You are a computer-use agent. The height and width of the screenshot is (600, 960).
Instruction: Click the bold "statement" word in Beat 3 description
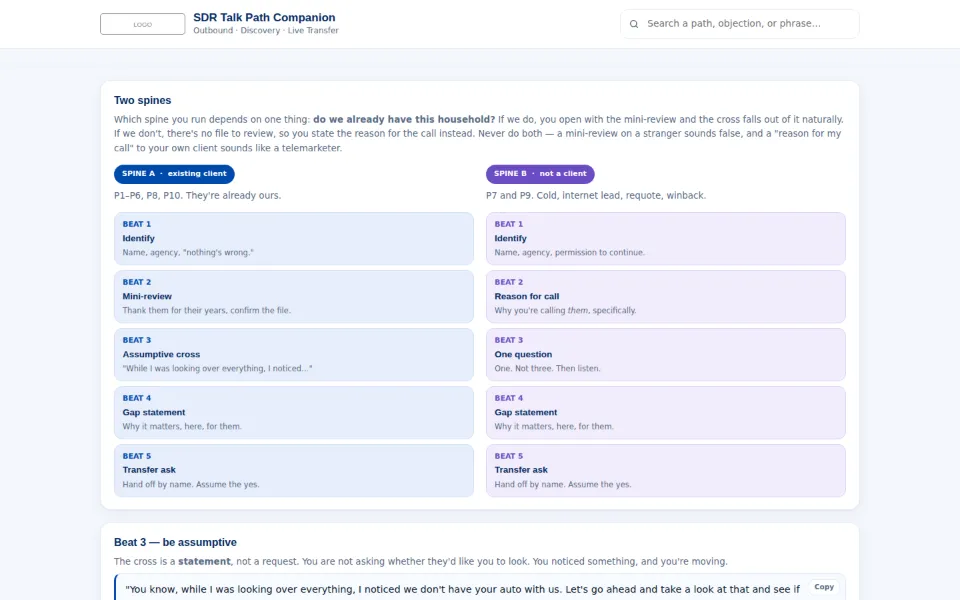(x=204, y=561)
